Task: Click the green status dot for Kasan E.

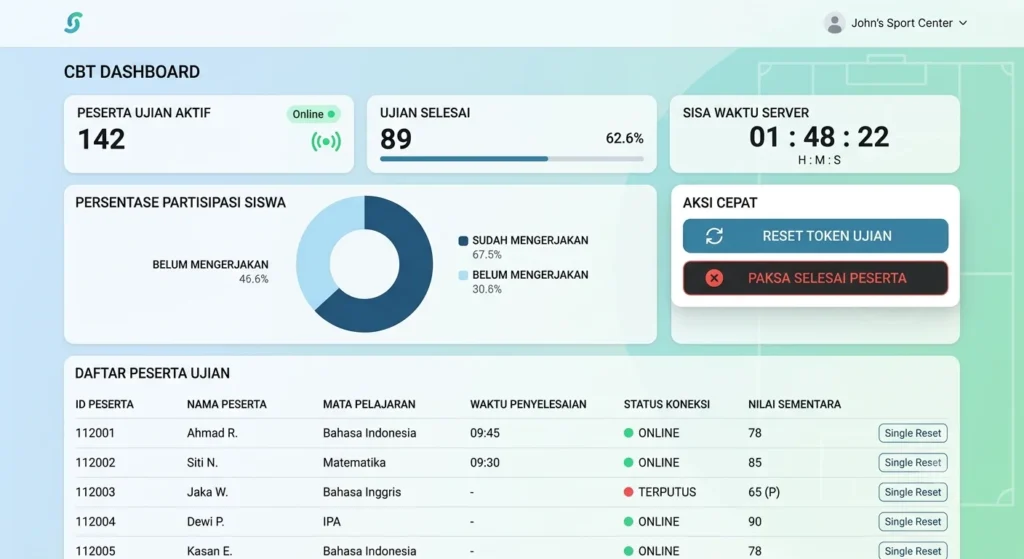Action: pyautogui.click(x=628, y=551)
